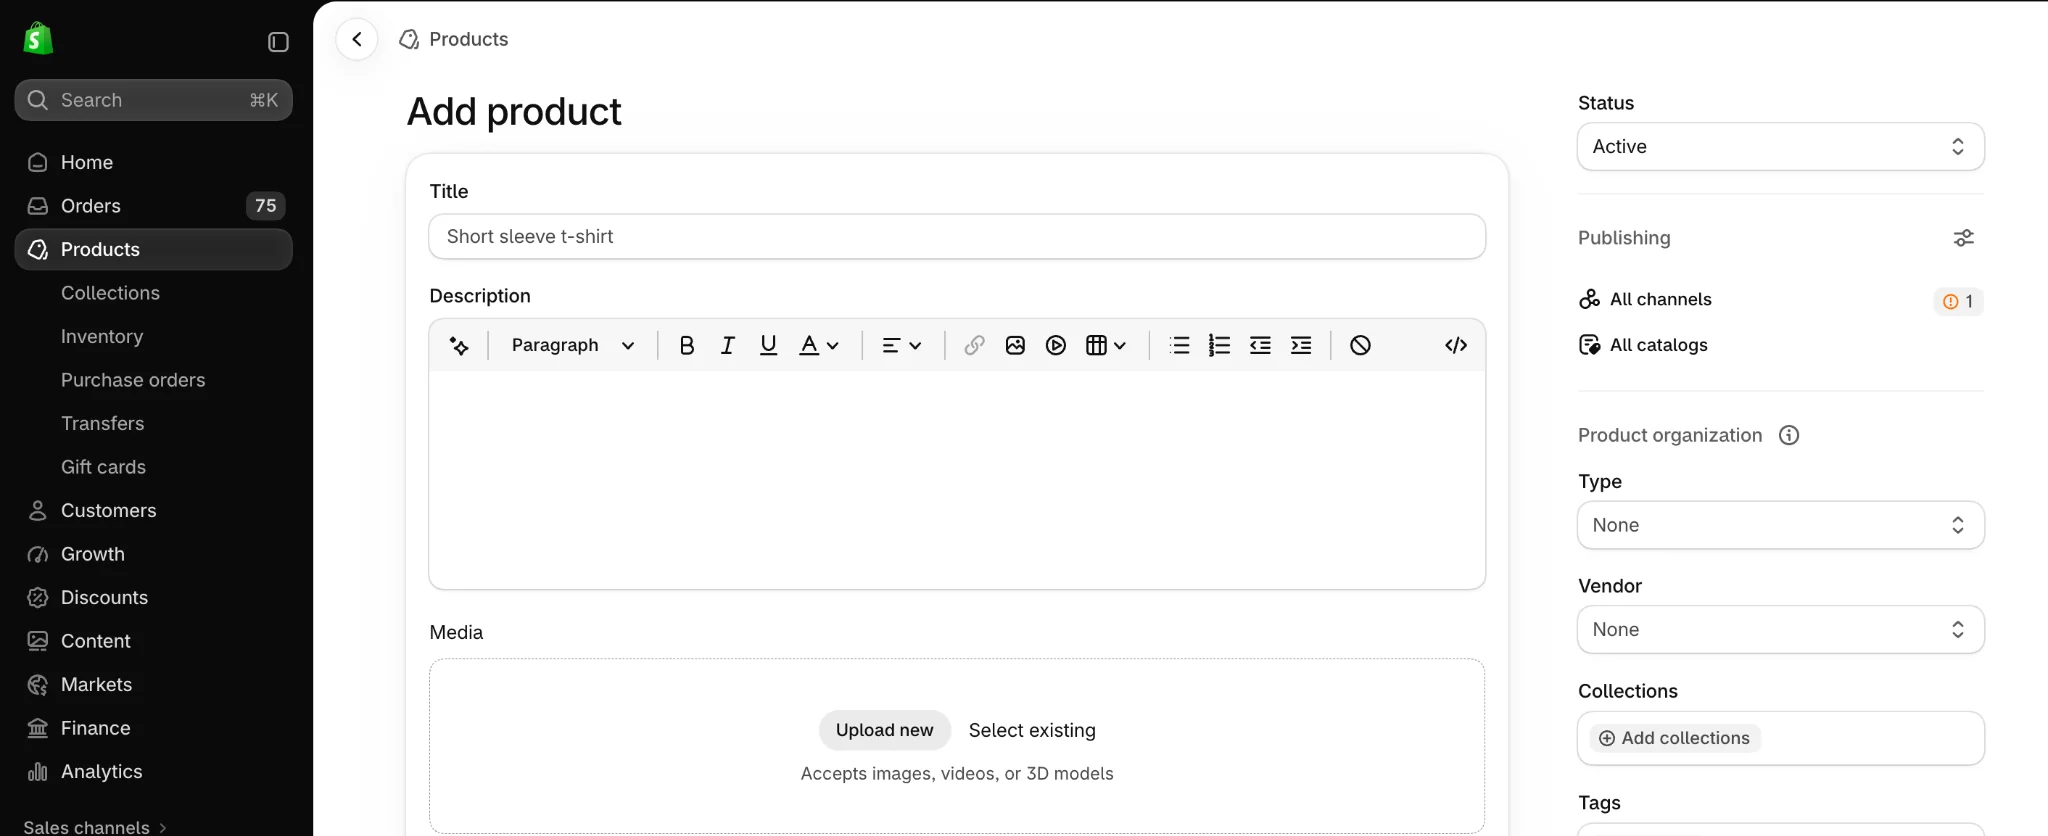Viewport: 2048px width, 836px height.
Task: Open Analytics in the sidebar
Action: pos(153,771)
